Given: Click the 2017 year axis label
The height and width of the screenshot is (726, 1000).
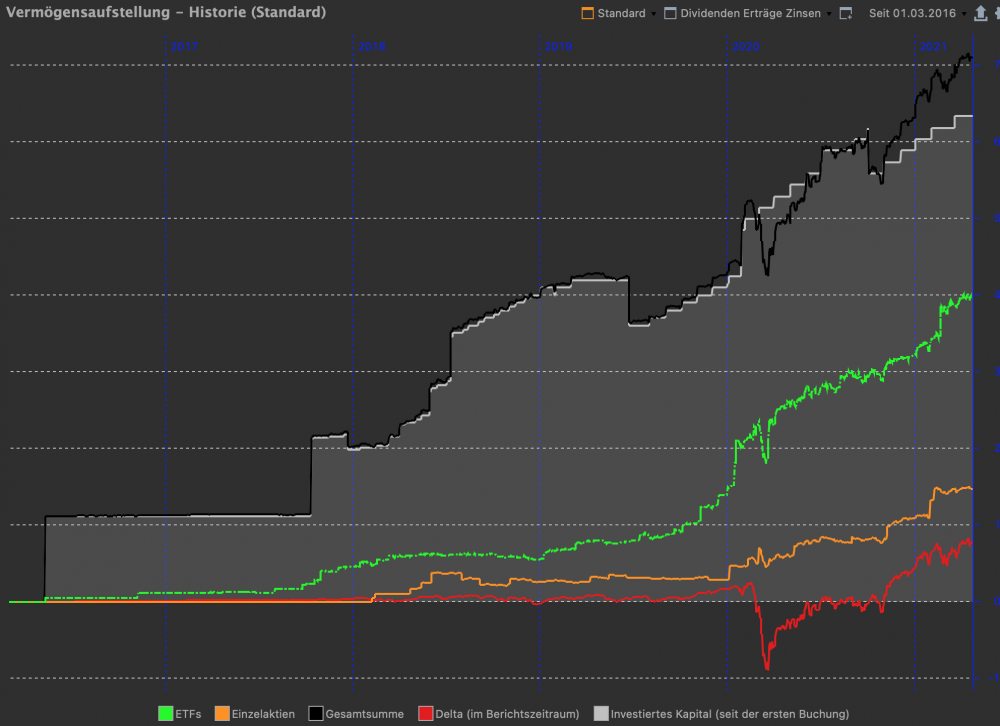Looking at the screenshot, I should pyautogui.click(x=184, y=47).
